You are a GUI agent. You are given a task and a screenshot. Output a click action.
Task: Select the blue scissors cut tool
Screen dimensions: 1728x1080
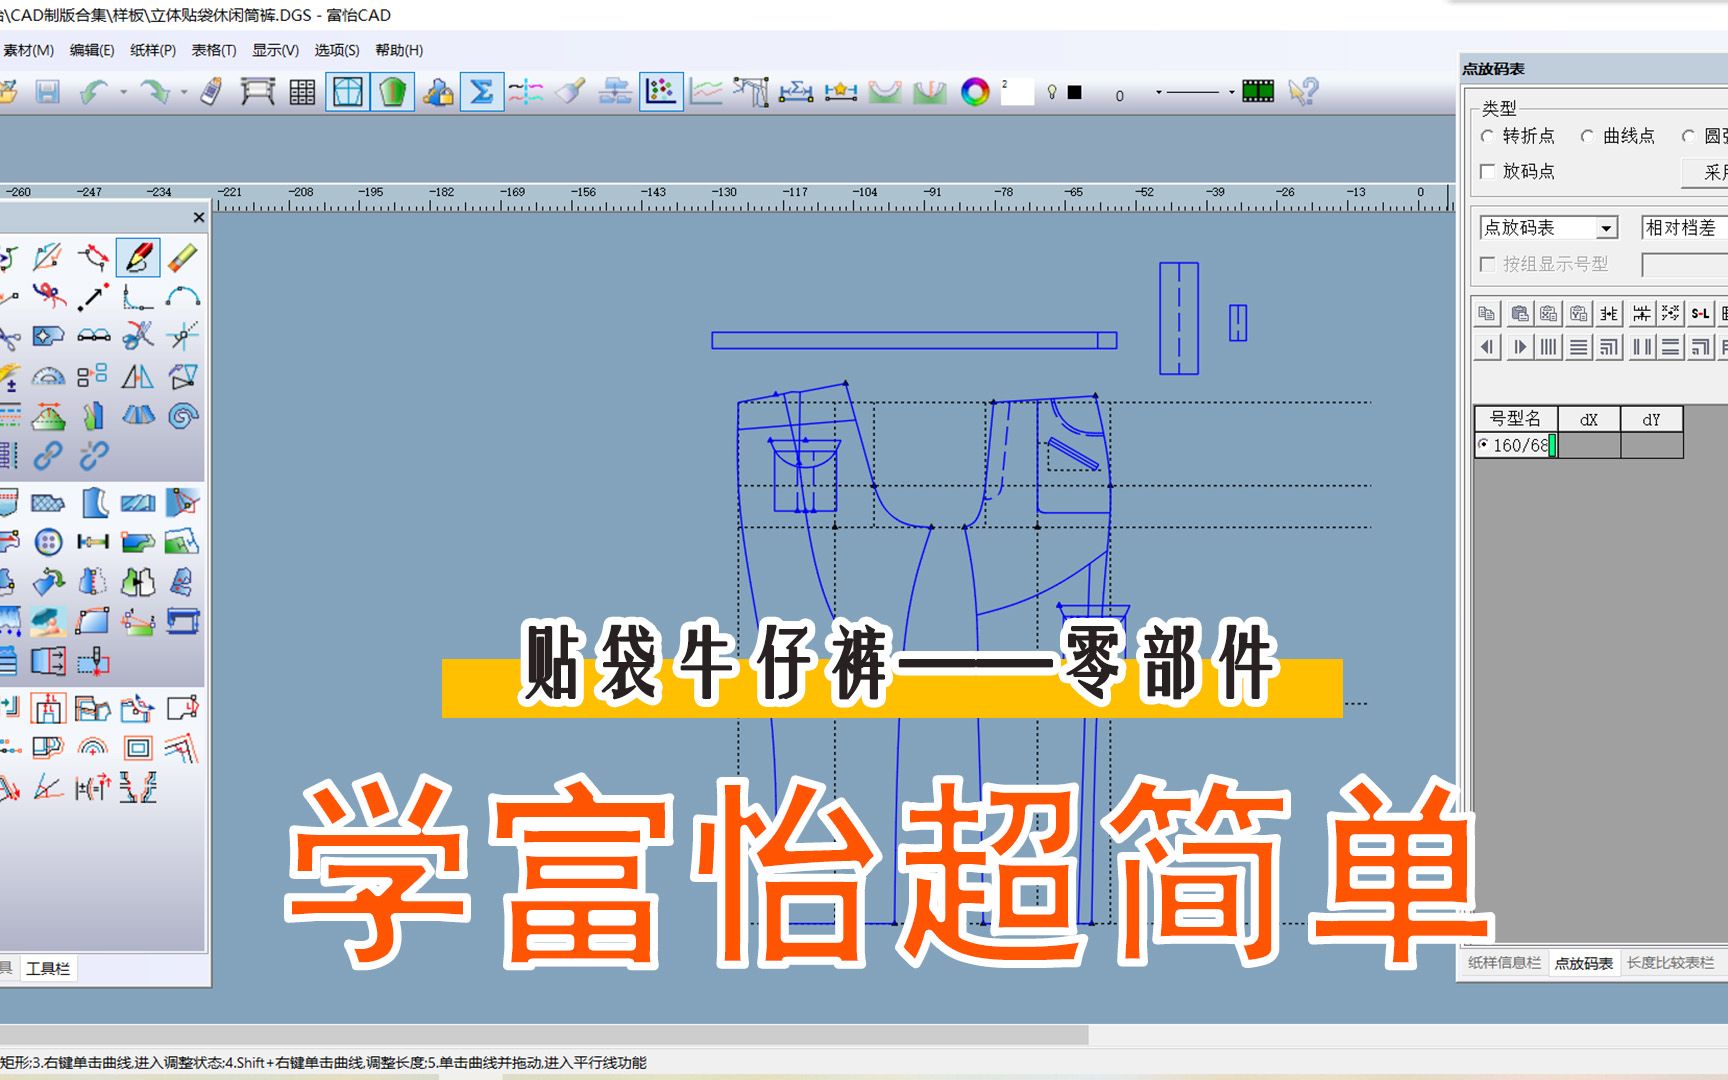(x=138, y=336)
